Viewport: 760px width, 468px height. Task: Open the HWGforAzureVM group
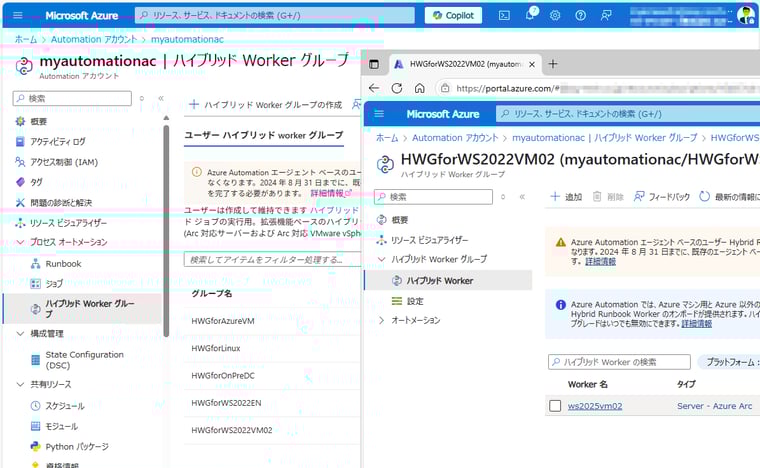(222, 321)
